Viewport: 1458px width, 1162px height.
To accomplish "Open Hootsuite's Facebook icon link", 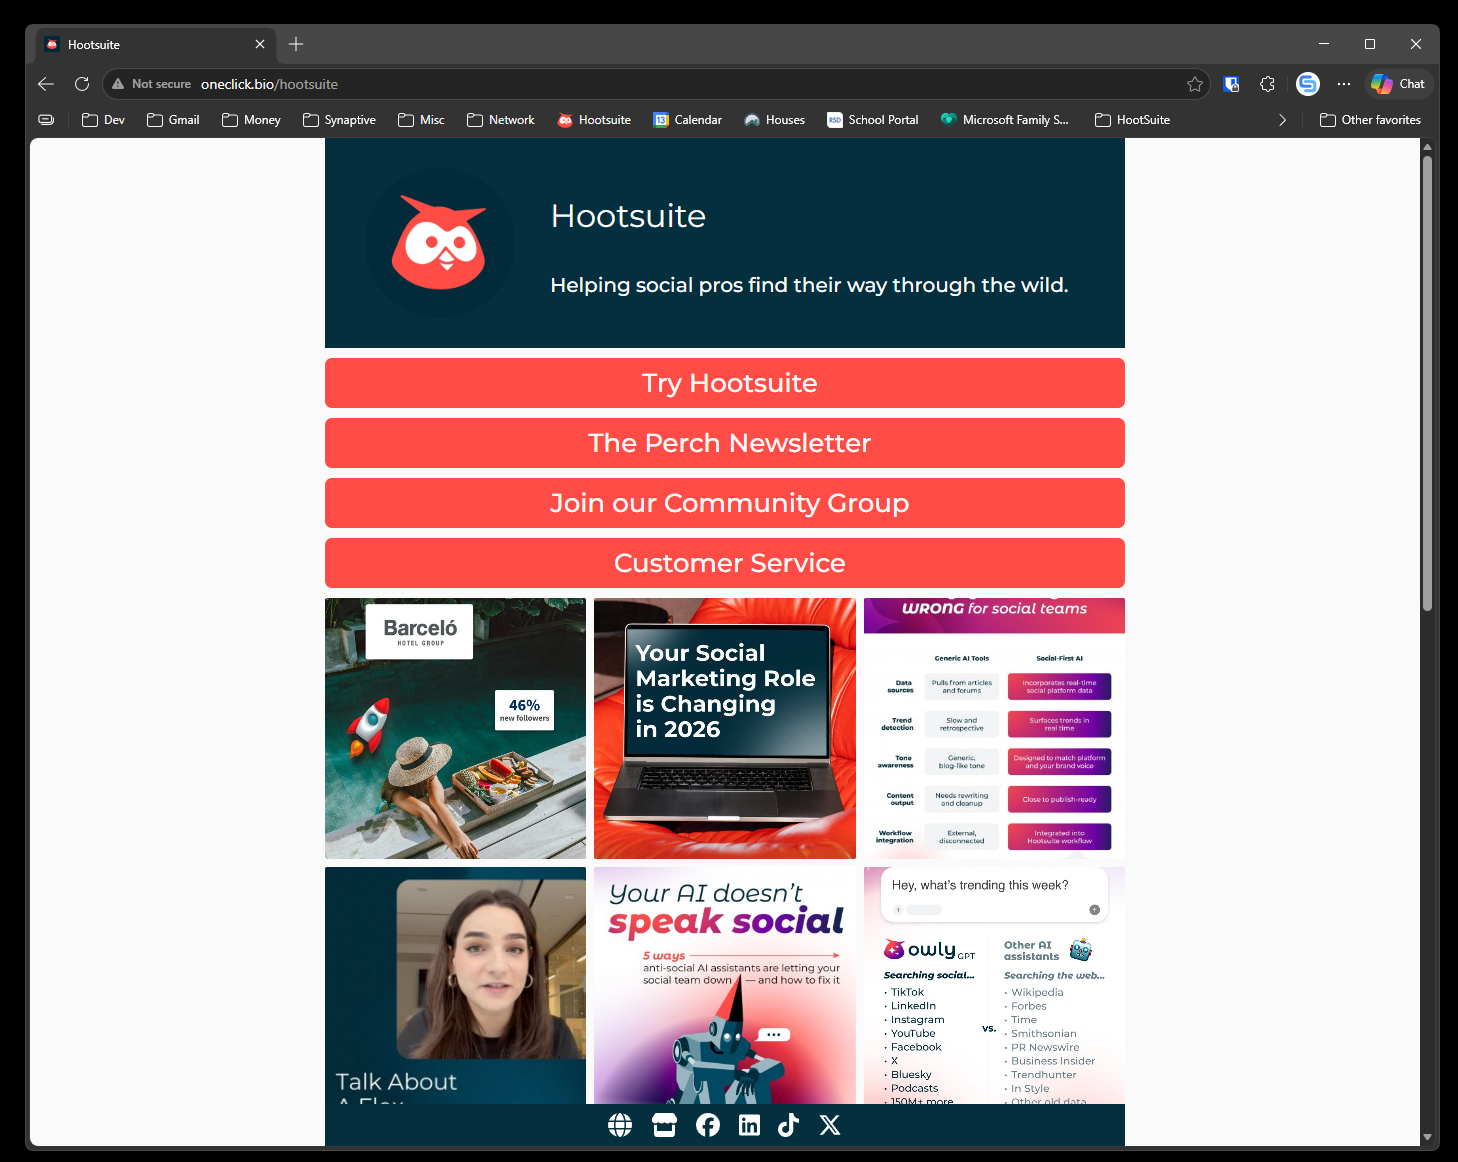I will point(708,1125).
